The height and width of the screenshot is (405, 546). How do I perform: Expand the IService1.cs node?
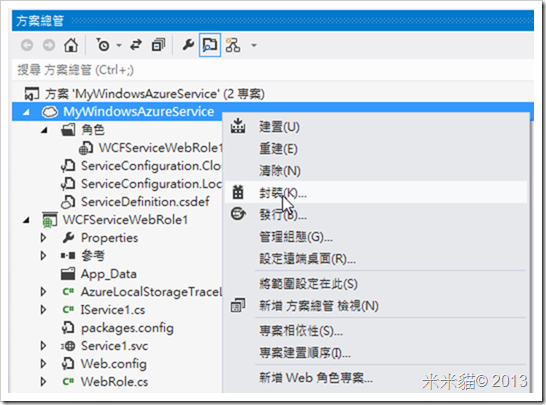tap(44, 310)
